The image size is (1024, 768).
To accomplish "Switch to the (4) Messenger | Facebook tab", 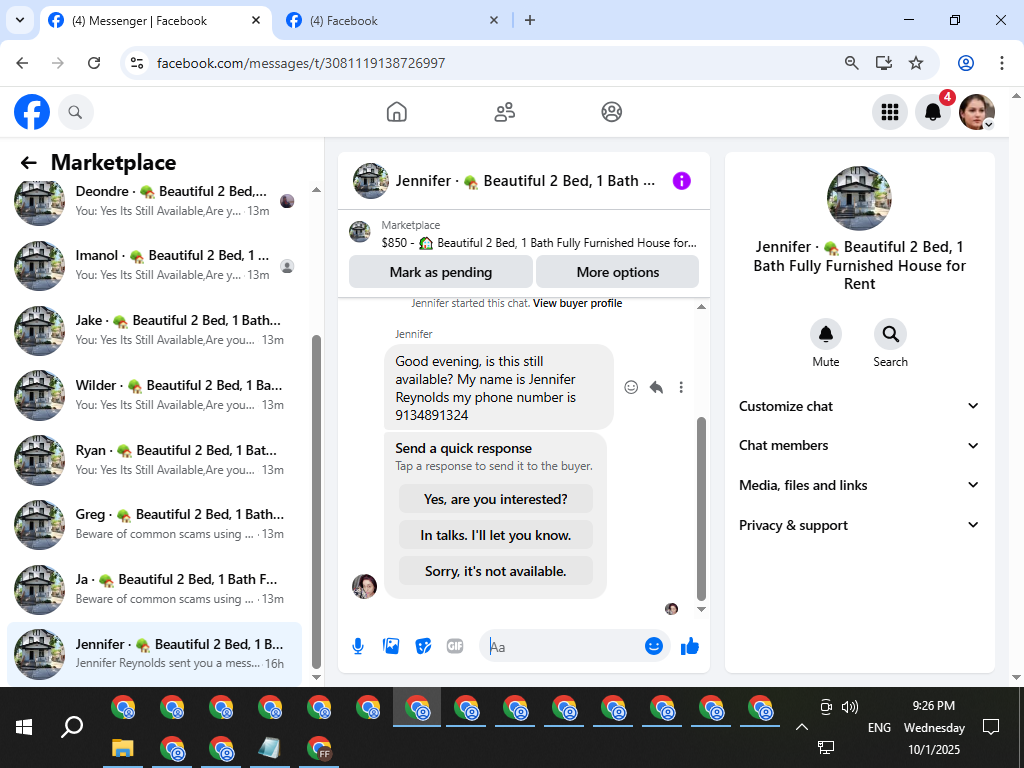I will pyautogui.click(x=155, y=21).
